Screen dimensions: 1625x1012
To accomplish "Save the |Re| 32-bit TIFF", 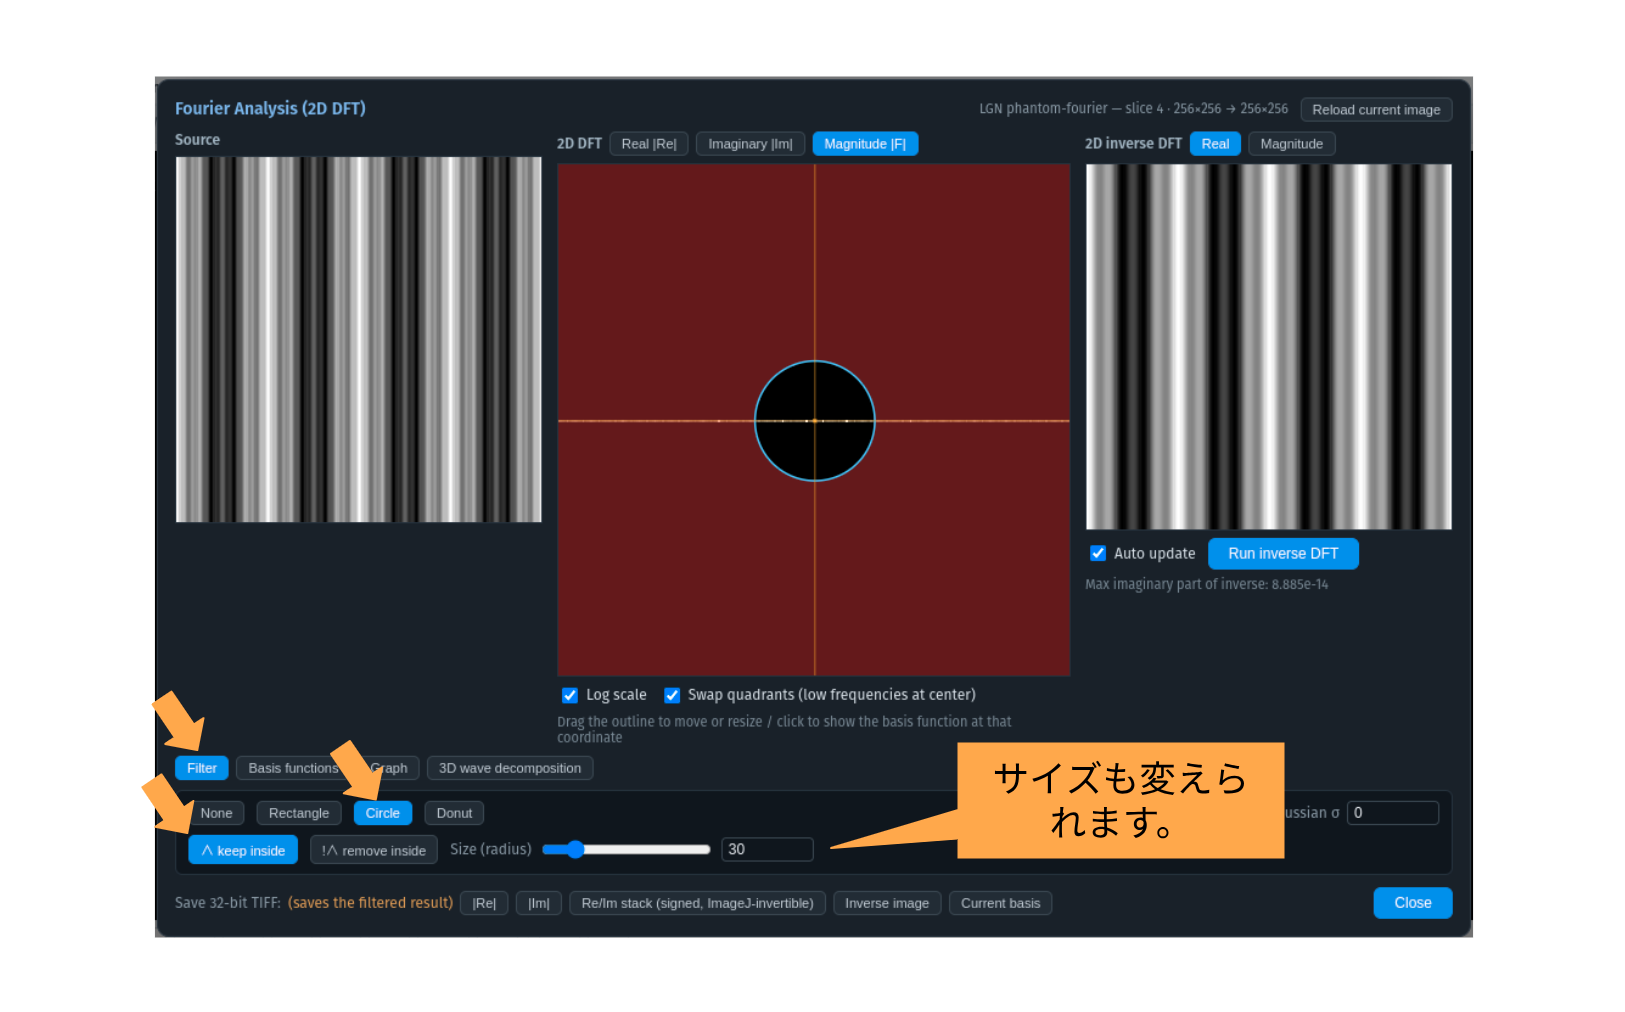I will (484, 903).
